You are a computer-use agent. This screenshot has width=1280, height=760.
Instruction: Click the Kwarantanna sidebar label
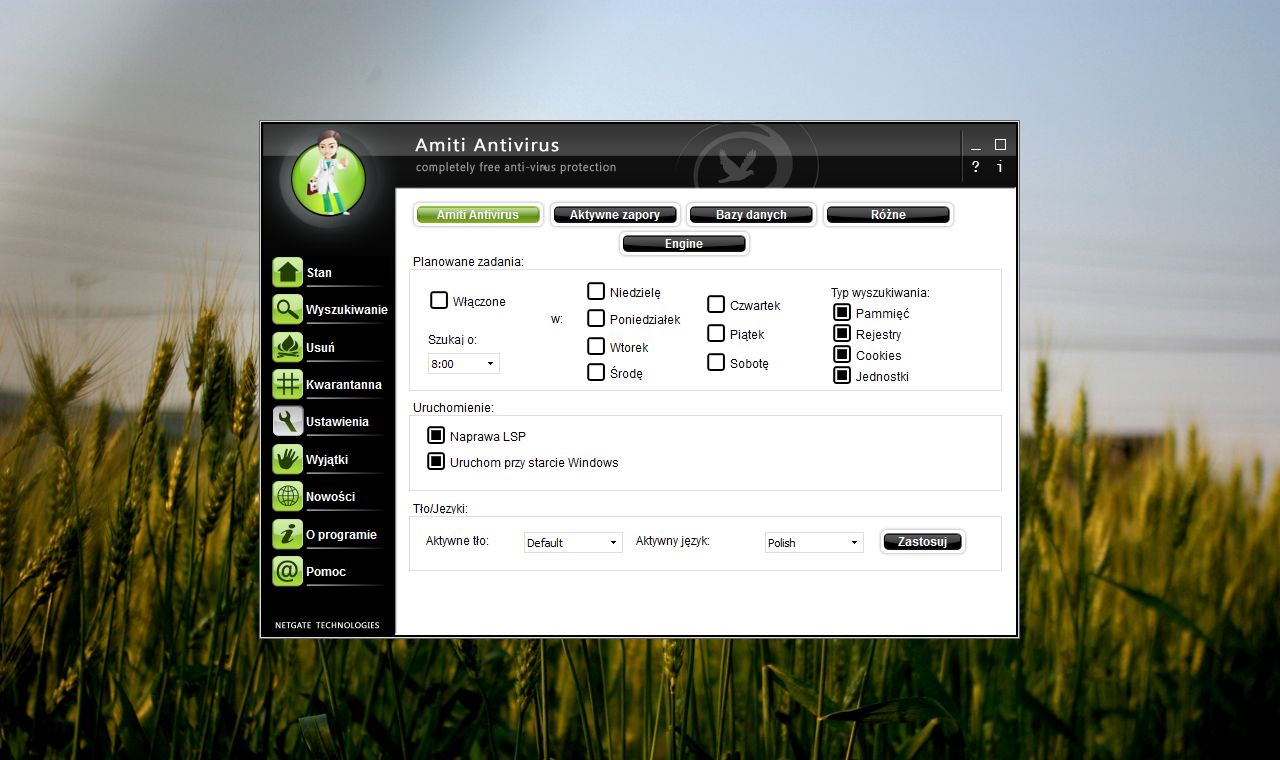pyautogui.click(x=344, y=385)
